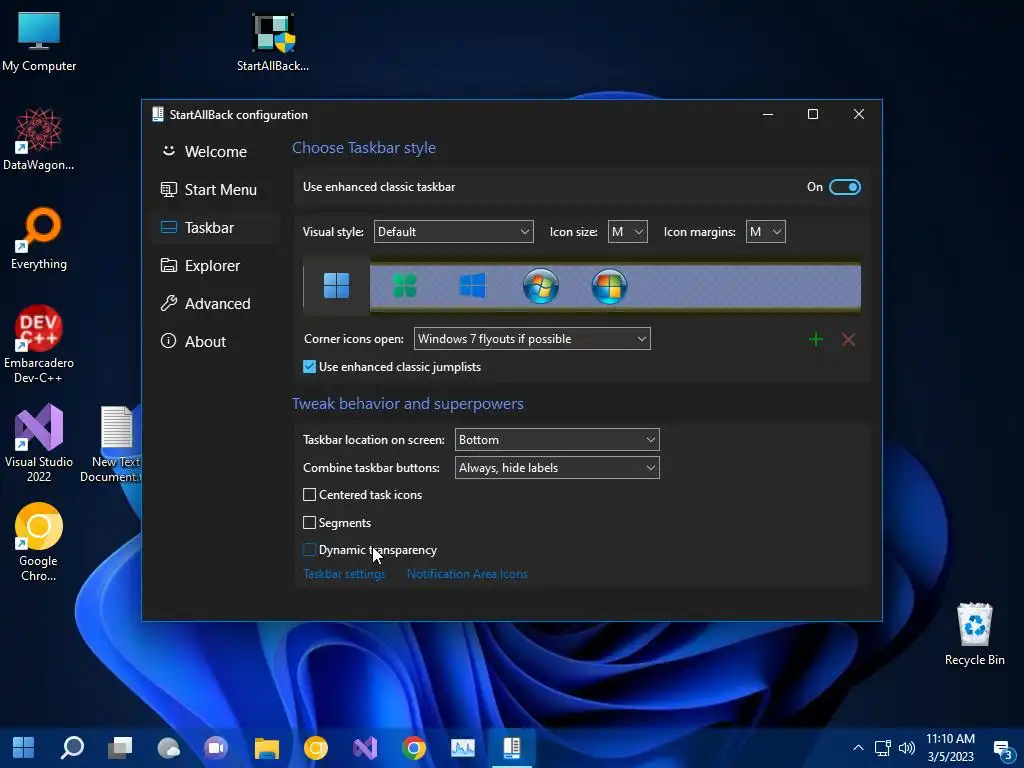Expand the Icon size dropdown
Image resolution: width=1024 pixels, height=768 pixels.
[x=628, y=232]
